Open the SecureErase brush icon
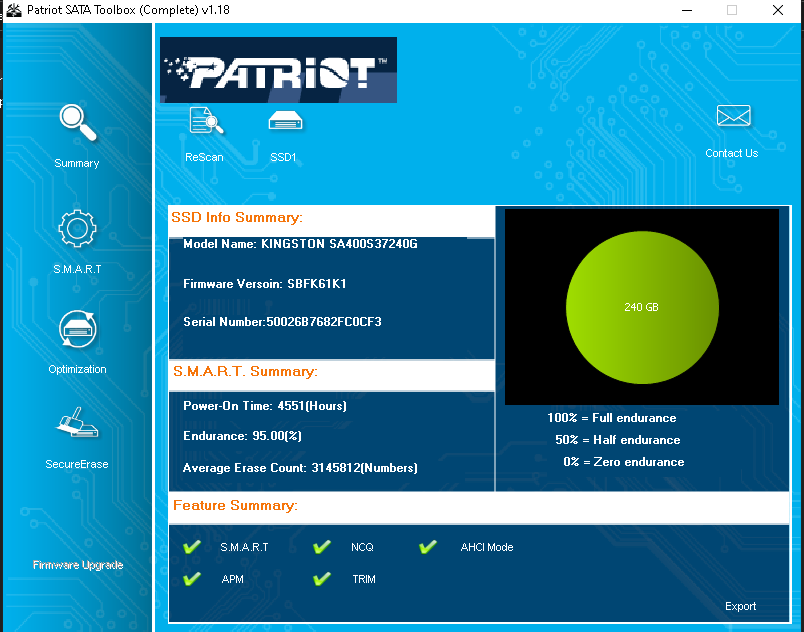 coord(77,422)
